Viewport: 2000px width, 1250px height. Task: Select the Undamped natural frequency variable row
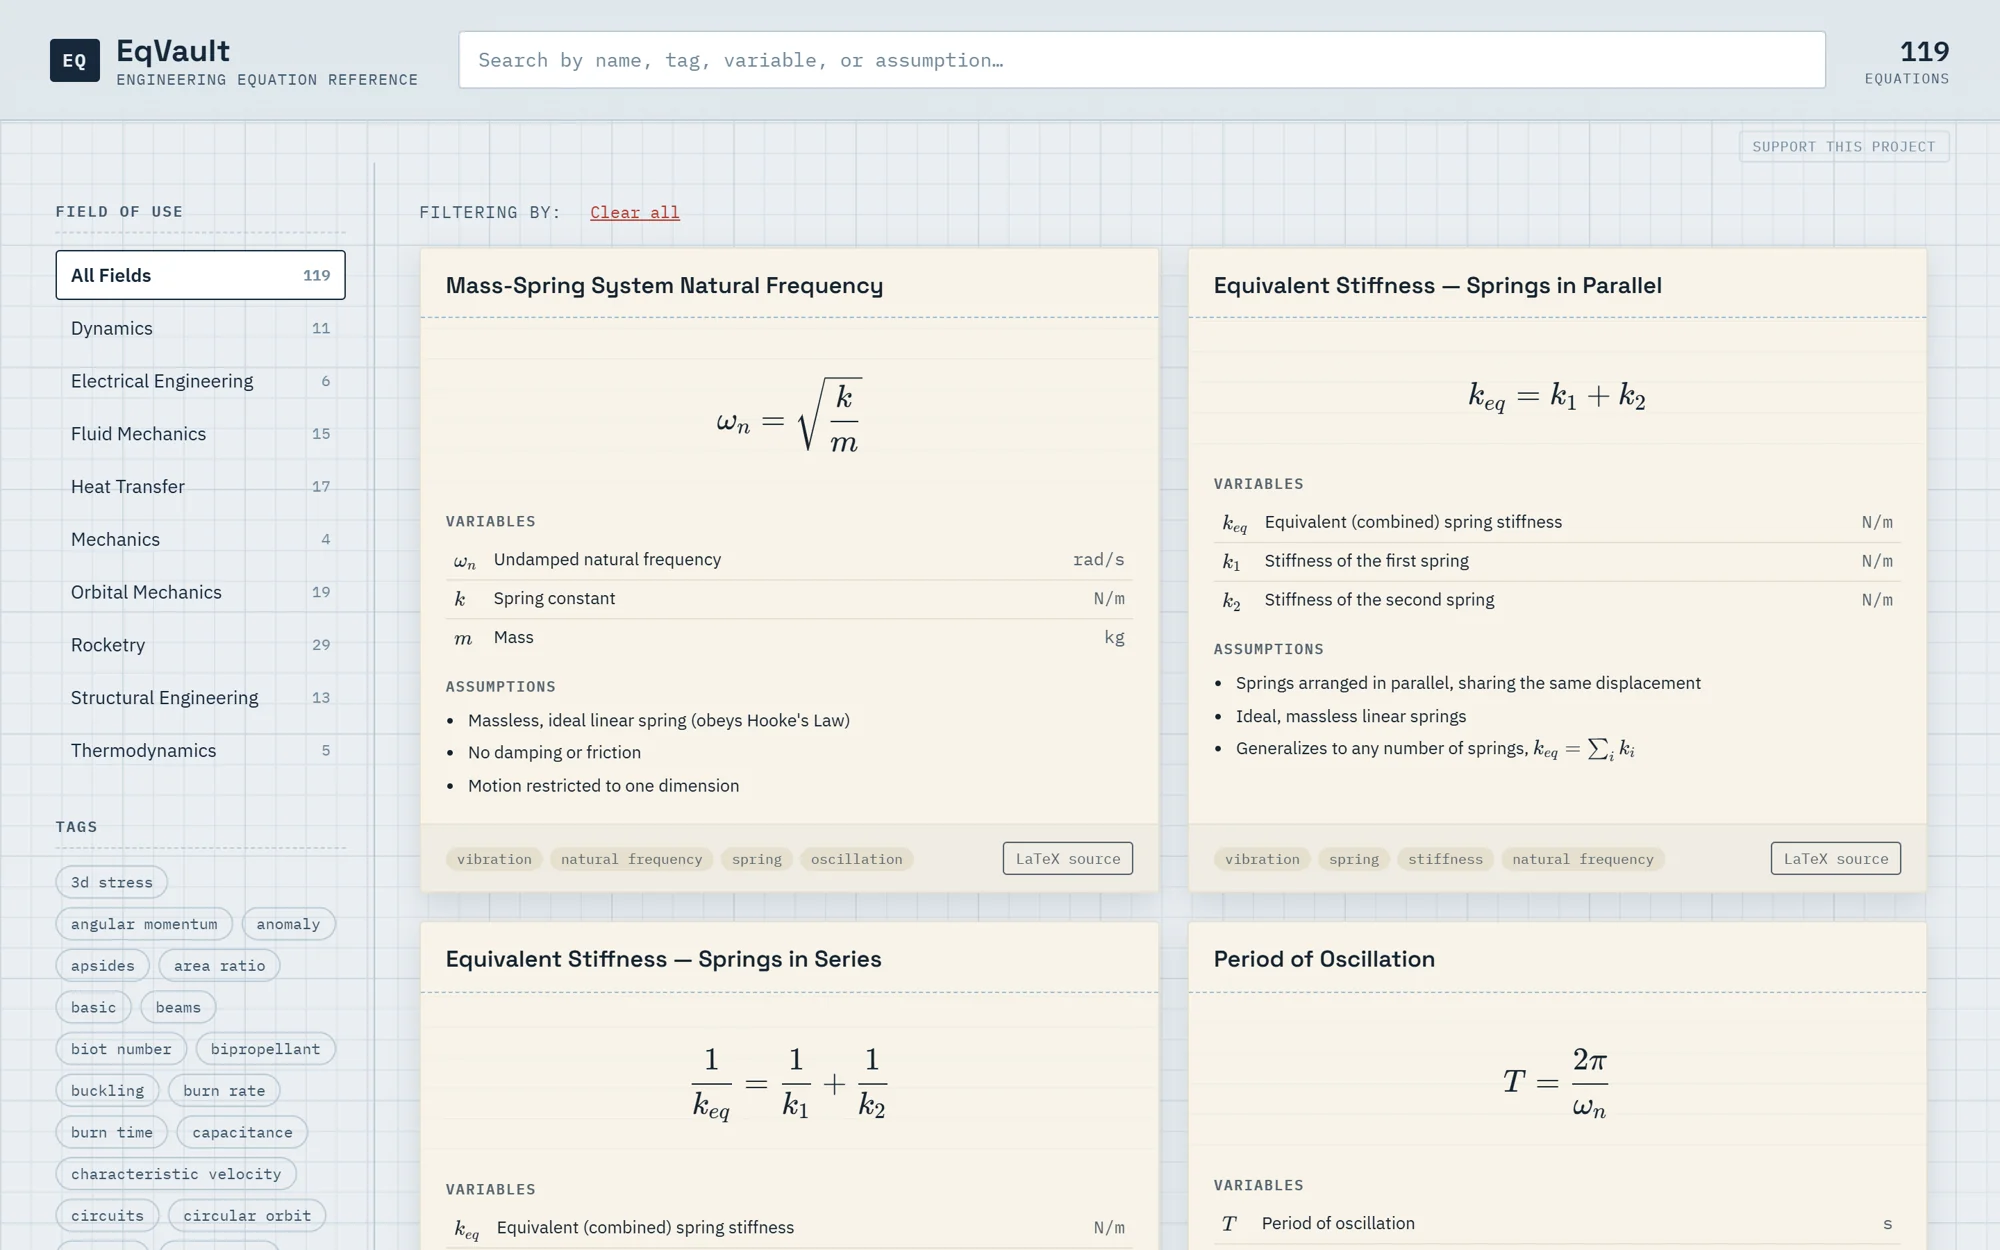pos(789,560)
